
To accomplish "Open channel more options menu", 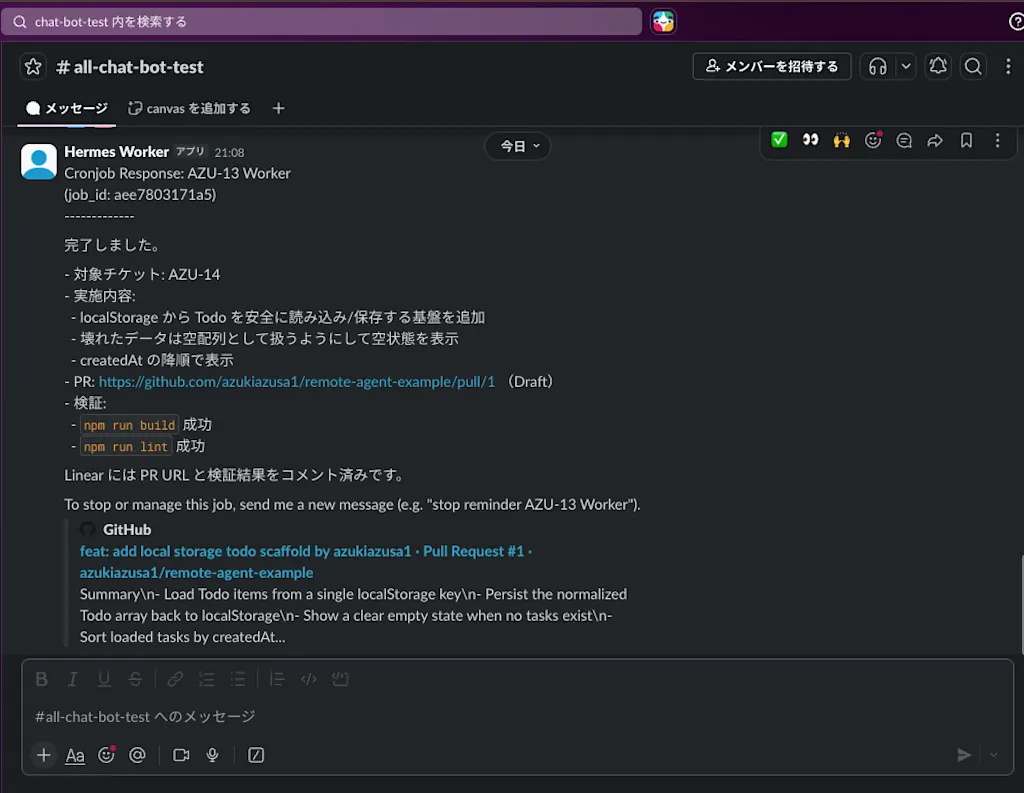I will pyautogui.click(x=1008, y=67).
